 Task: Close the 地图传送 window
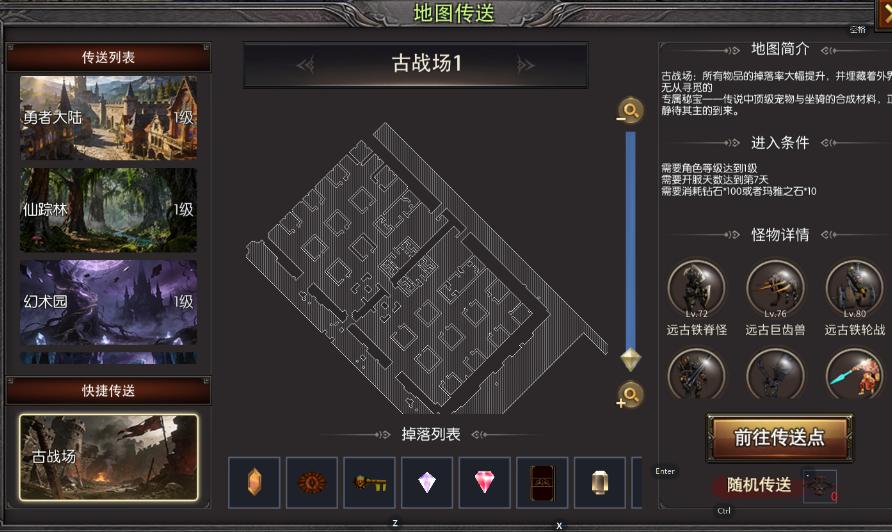point(884,14)
